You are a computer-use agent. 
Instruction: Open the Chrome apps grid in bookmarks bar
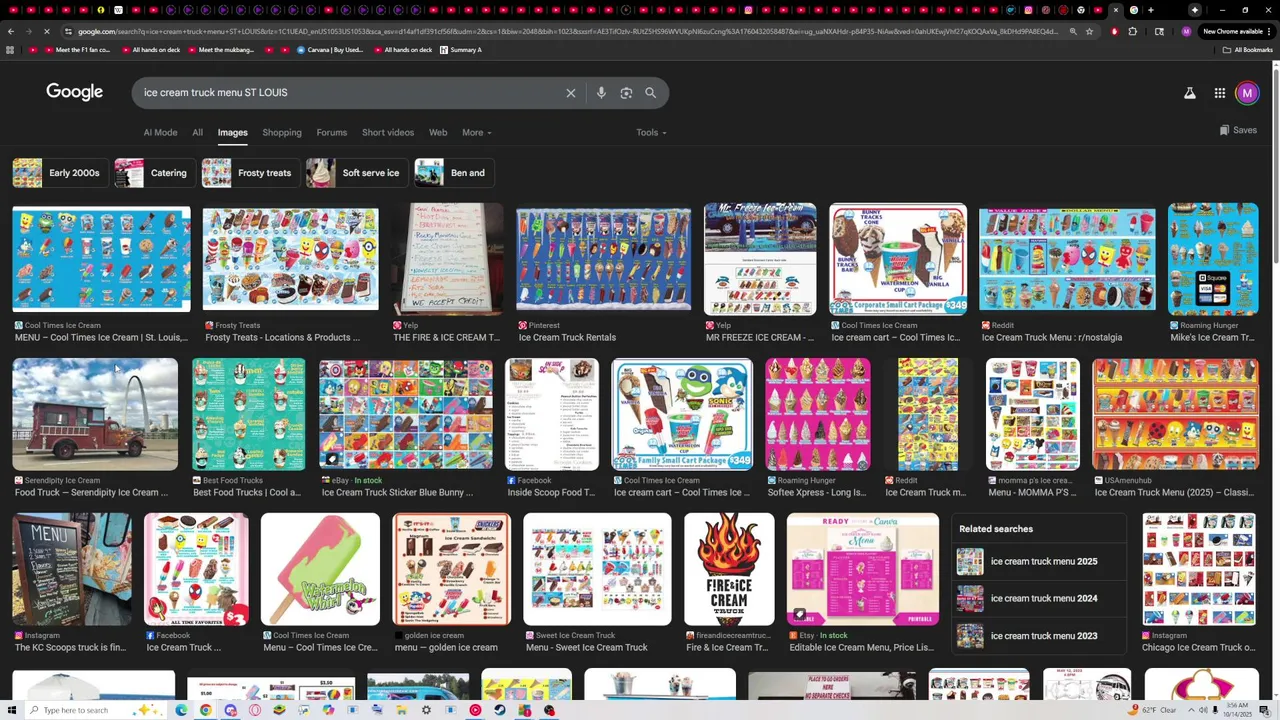point(10,50)
